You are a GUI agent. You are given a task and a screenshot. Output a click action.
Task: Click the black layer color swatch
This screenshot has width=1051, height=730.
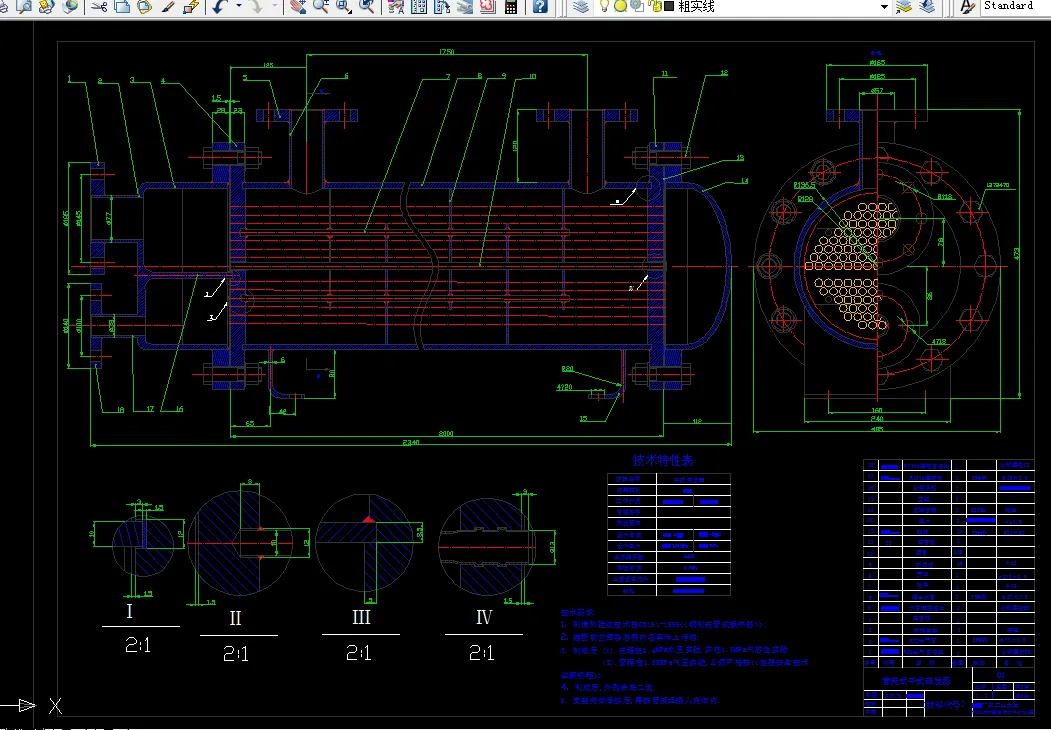pos(669,7)
